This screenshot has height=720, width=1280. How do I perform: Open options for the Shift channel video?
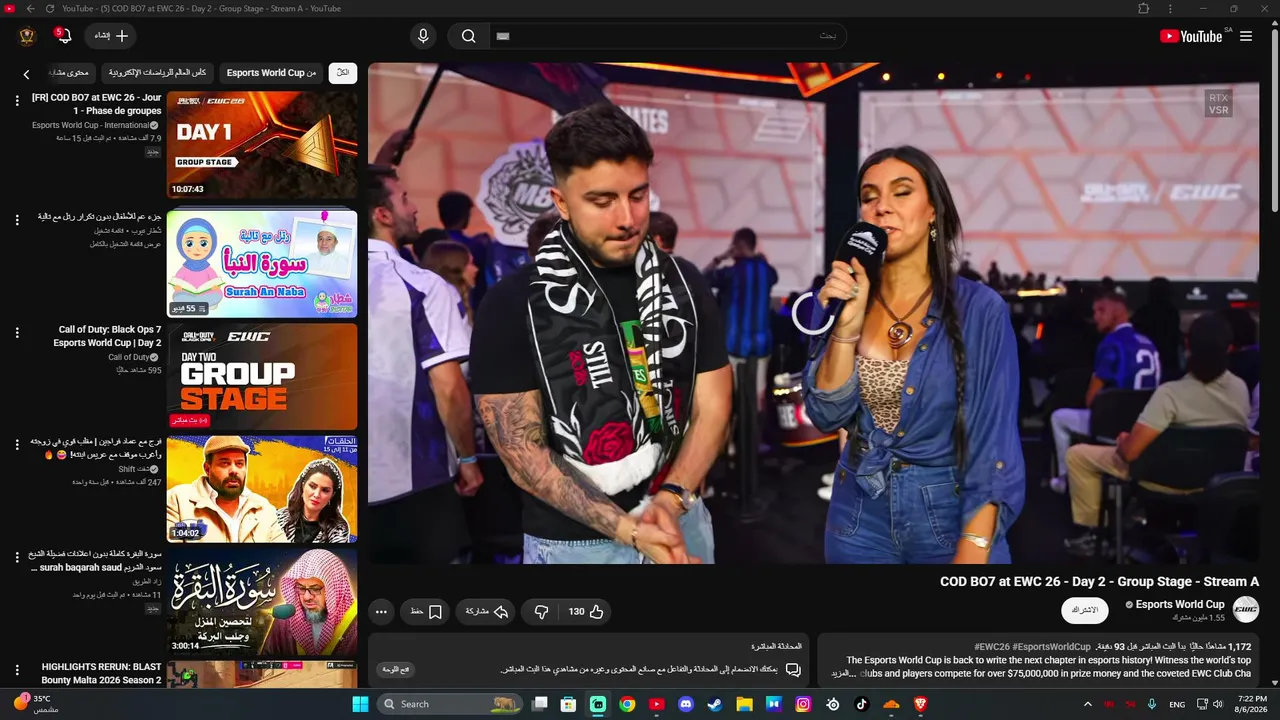click(17, 444)
